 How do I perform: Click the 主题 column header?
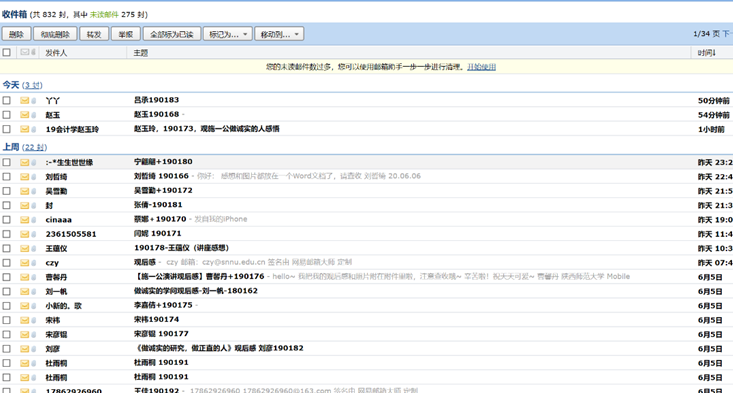coord(141,53)
